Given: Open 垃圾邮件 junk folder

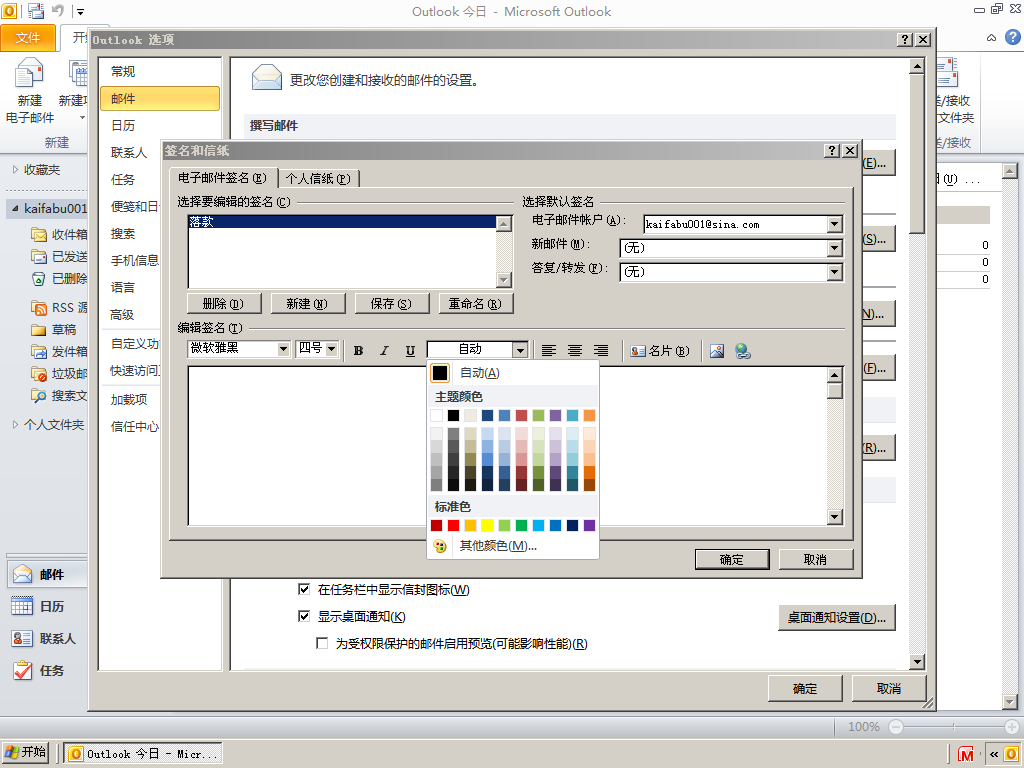Looking at the screenshot, I should pyautogui.click(x=59, y=374).
